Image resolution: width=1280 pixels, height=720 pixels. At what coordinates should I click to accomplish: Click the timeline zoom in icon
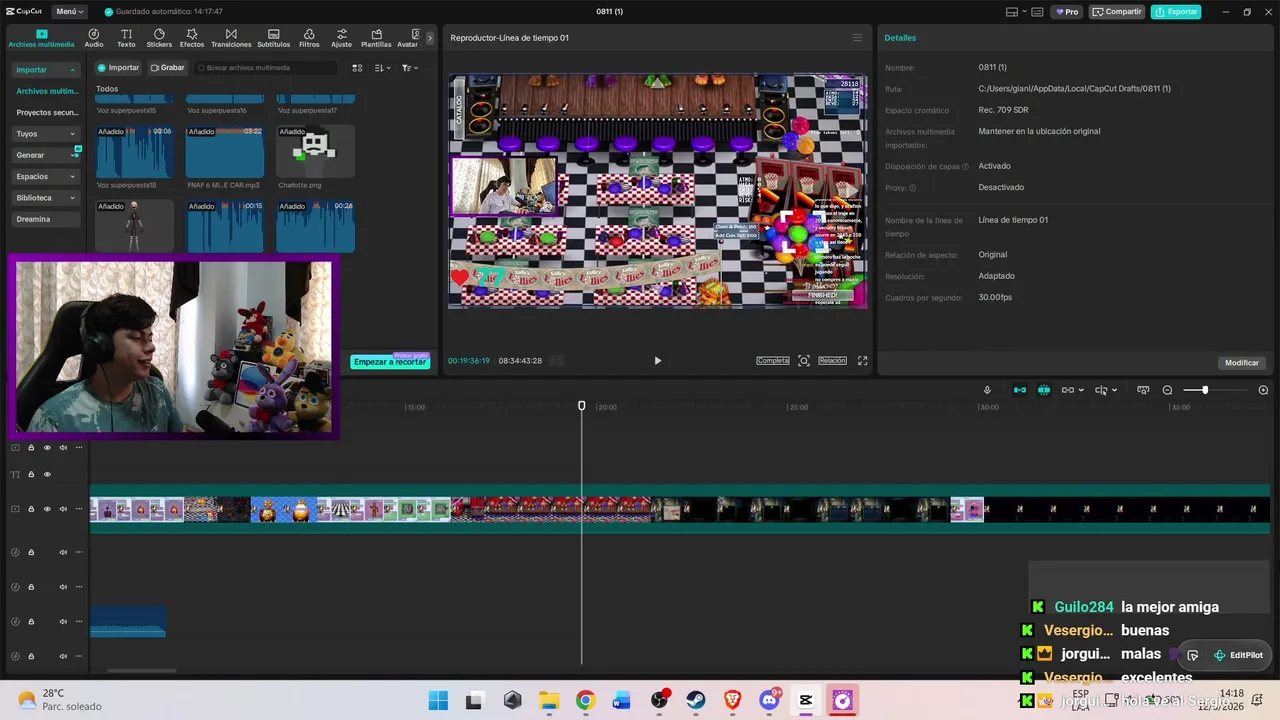[1263, 390]
